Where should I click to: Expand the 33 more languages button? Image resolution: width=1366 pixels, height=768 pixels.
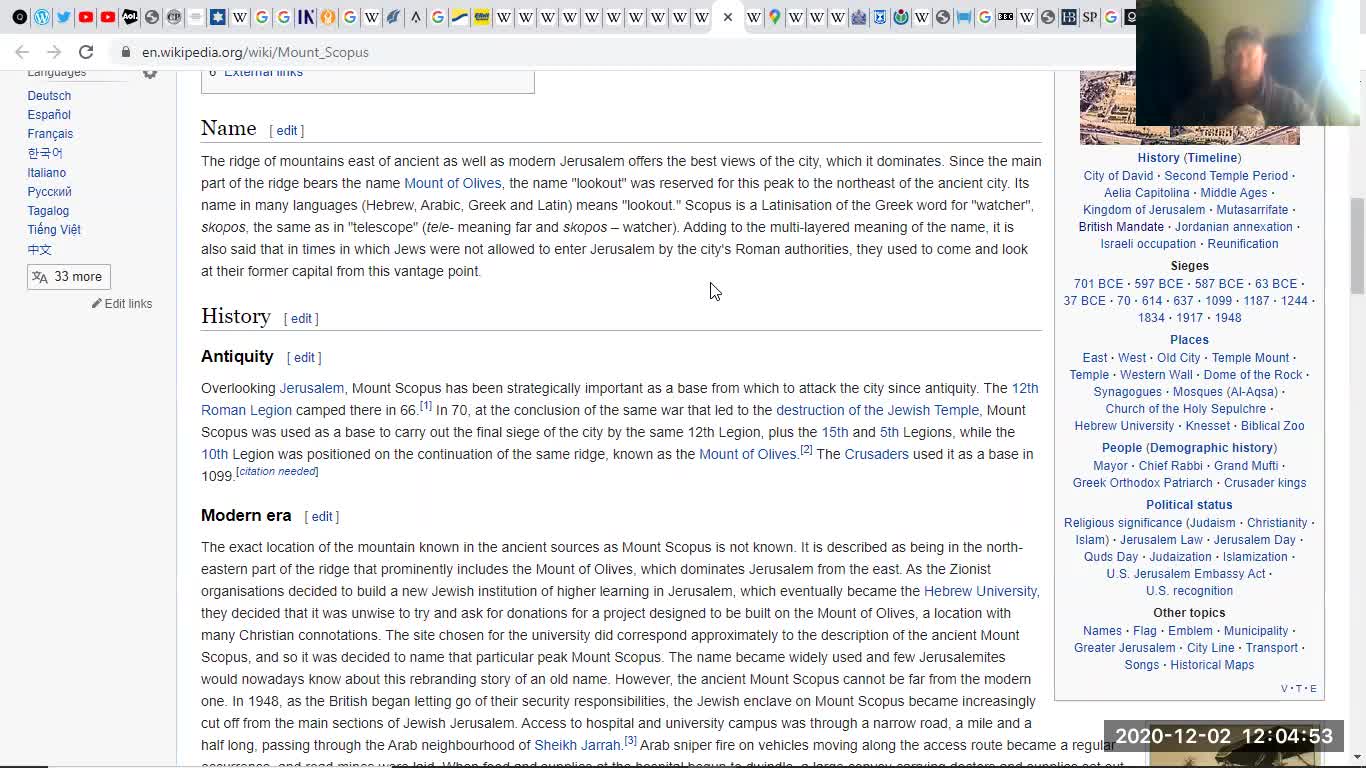coord(68,277)
